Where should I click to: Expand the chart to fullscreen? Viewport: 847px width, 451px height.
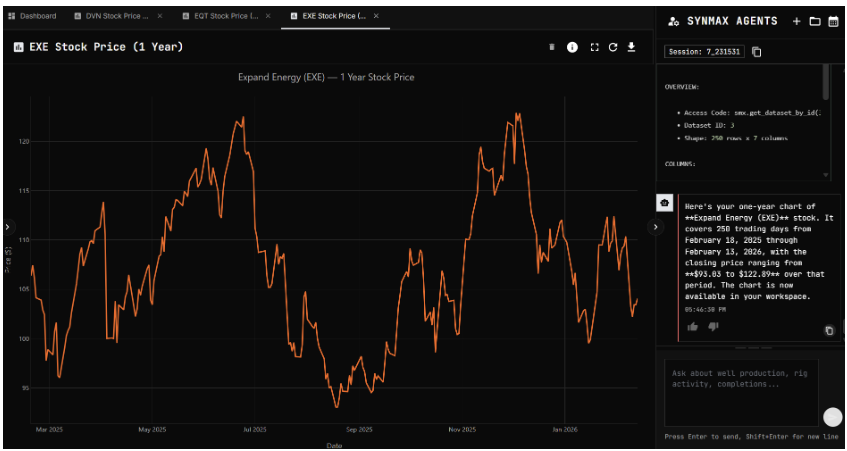click(x=594, y=47)
